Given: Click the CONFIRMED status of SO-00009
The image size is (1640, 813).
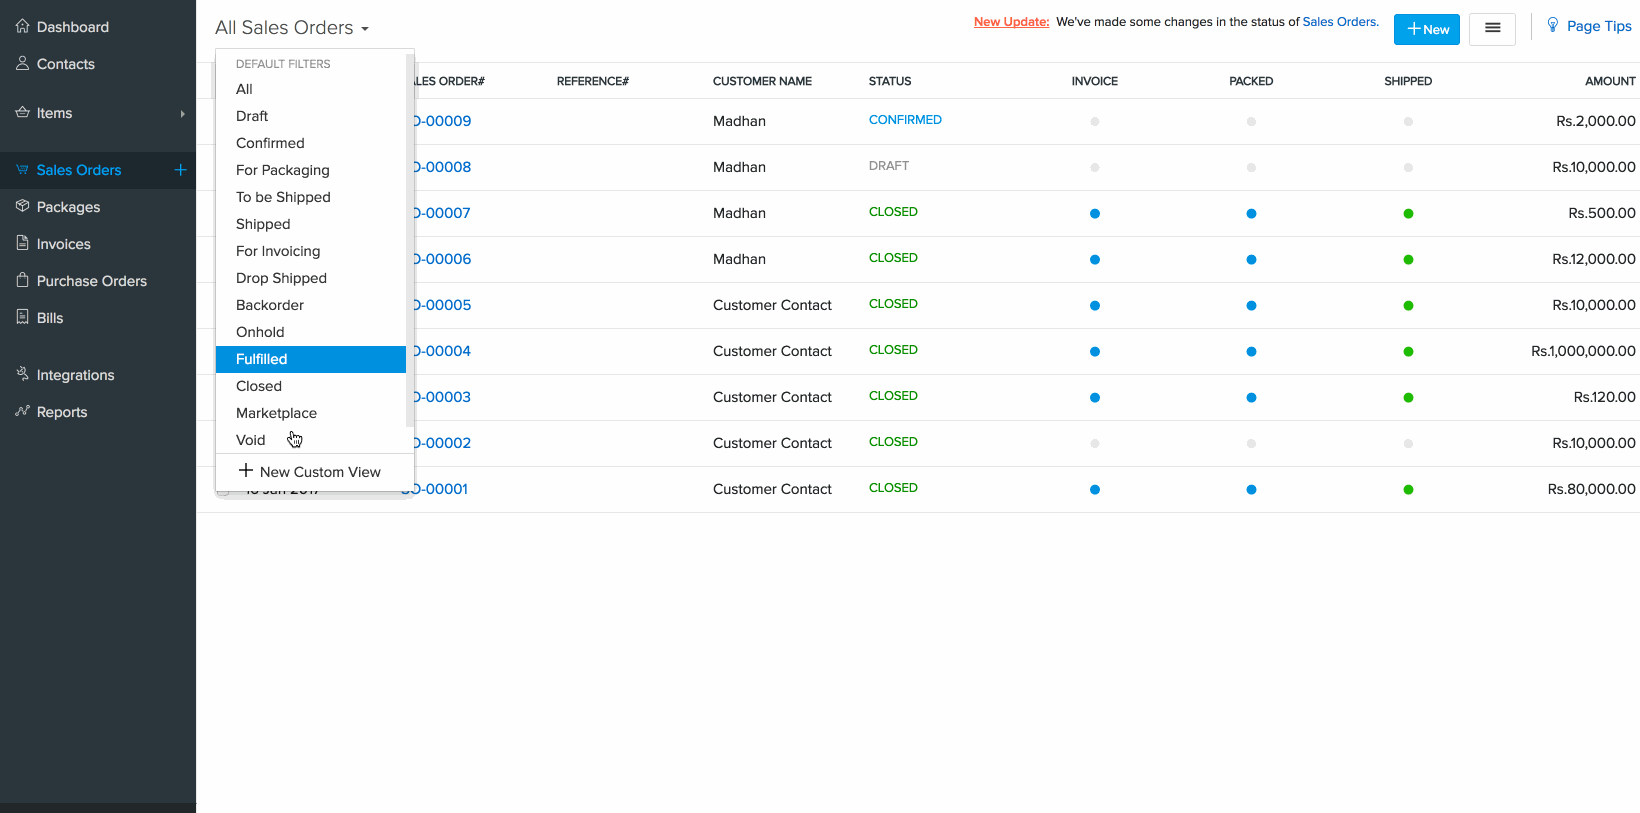Looking at the screenshot, I should pyautogui.click(x=905, y=120).
